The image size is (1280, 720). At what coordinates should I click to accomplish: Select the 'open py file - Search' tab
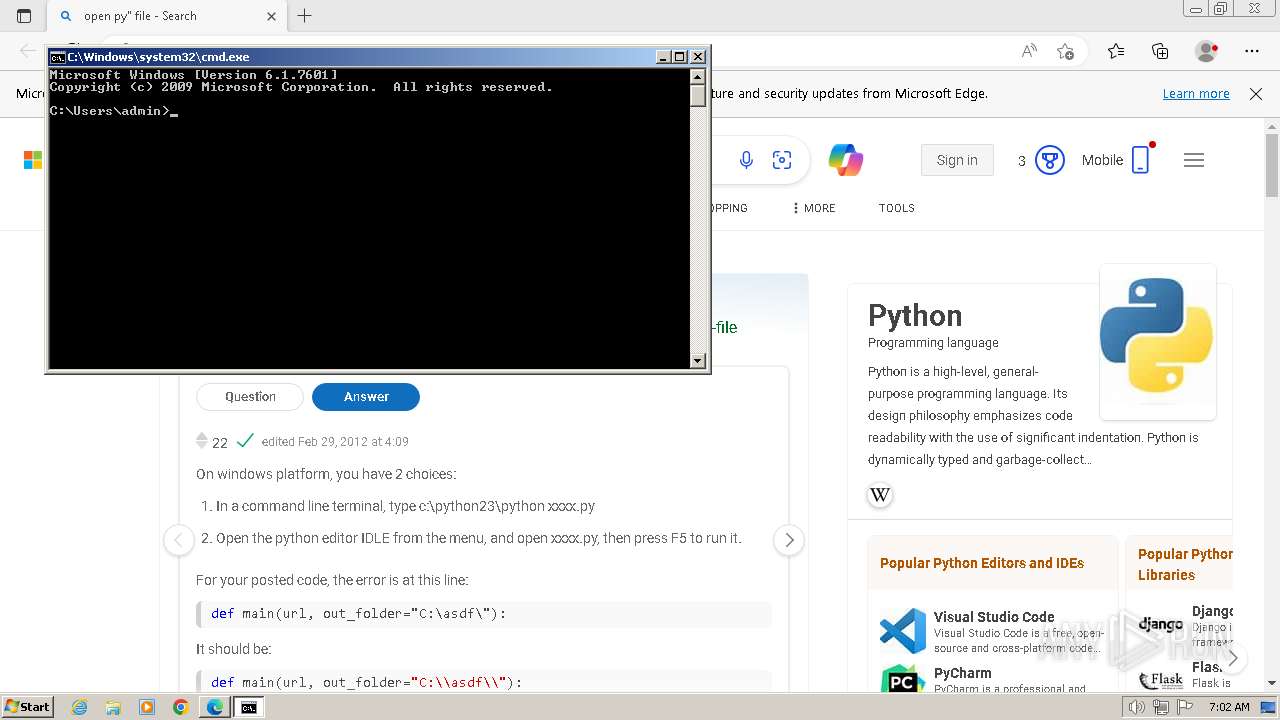[x=167, y=16]
